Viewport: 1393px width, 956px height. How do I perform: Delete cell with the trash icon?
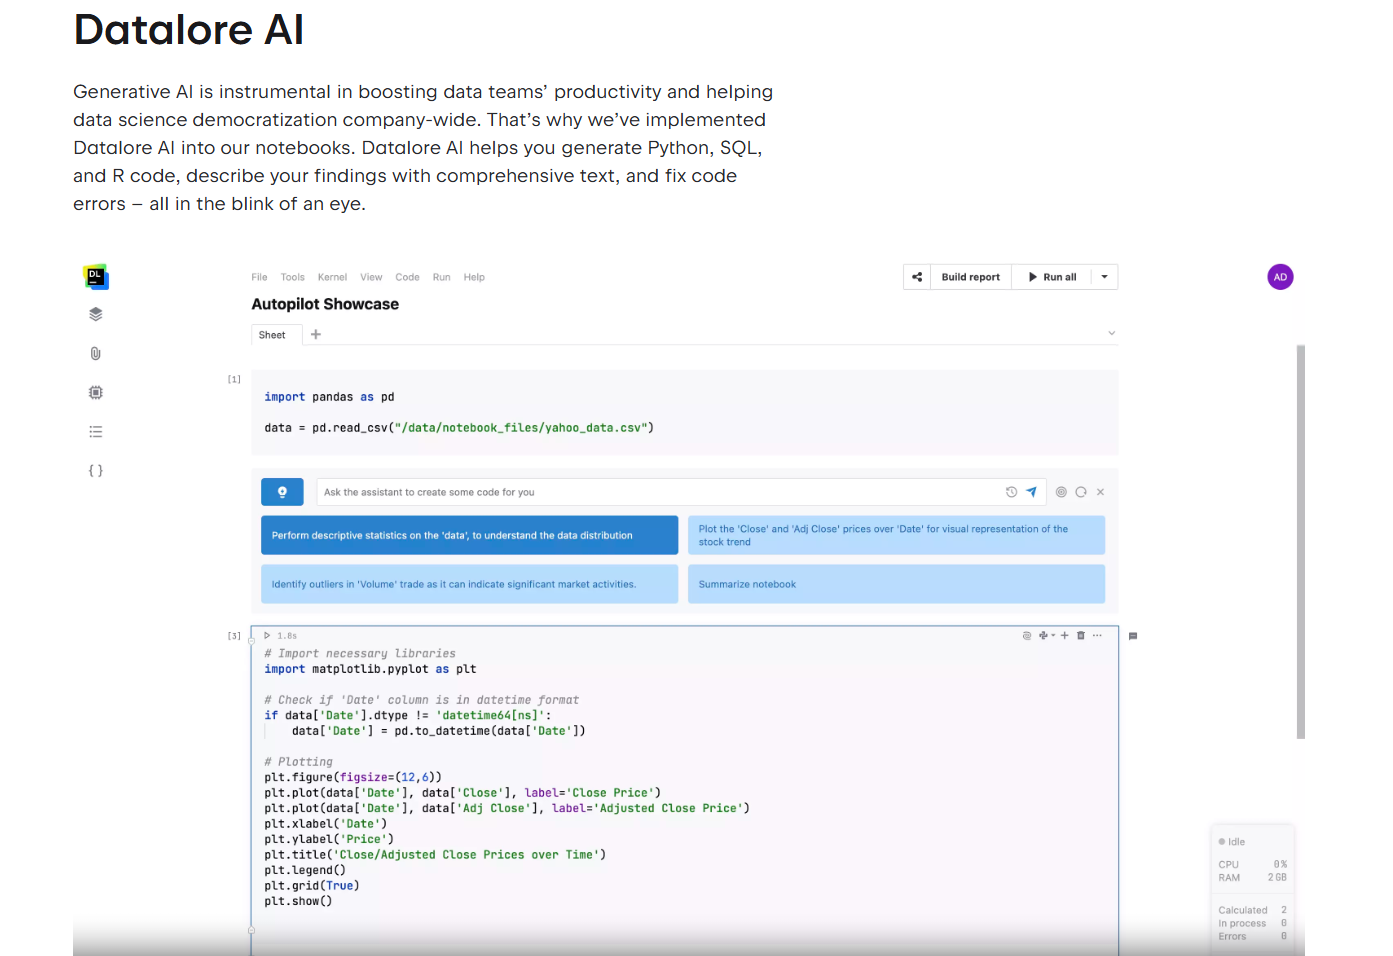[1081, 635]
